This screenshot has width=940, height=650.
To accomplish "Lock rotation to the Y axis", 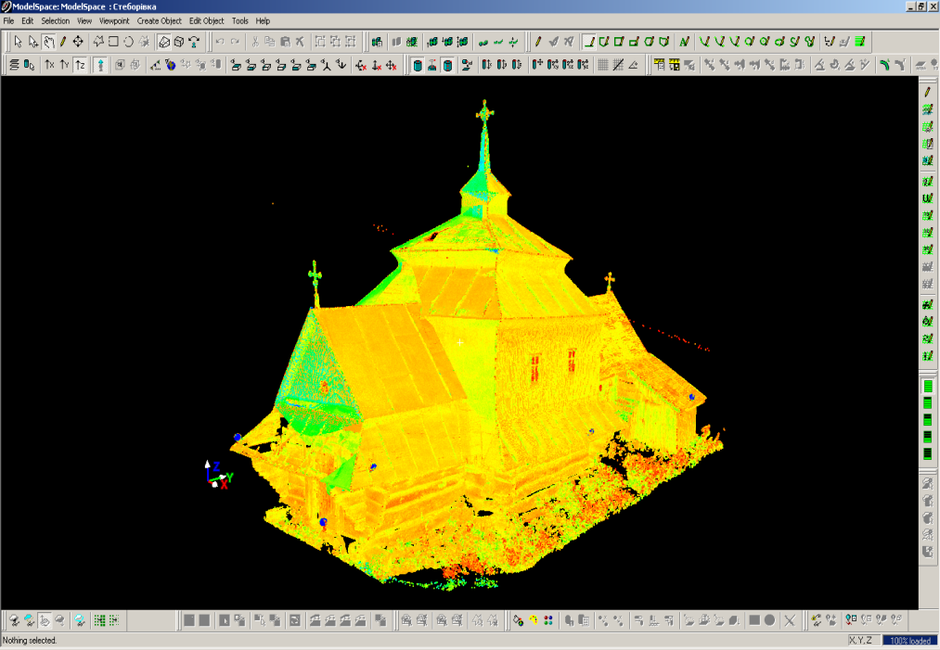I will [x=65, y=64].
